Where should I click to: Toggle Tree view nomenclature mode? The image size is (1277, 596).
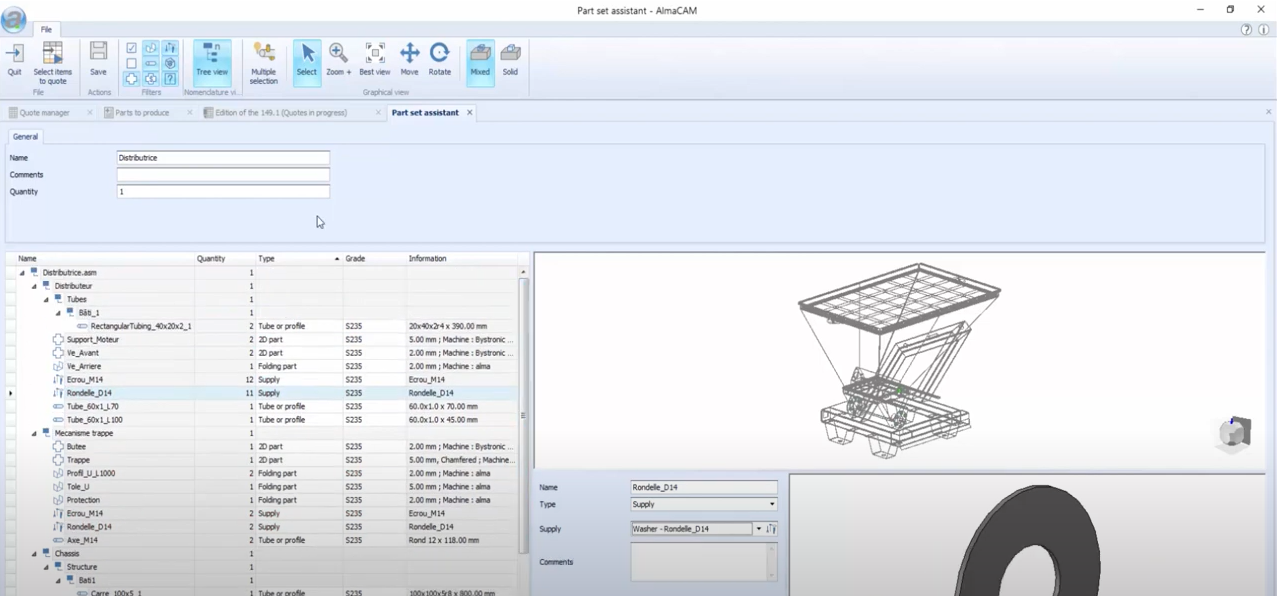pos(211,59)
